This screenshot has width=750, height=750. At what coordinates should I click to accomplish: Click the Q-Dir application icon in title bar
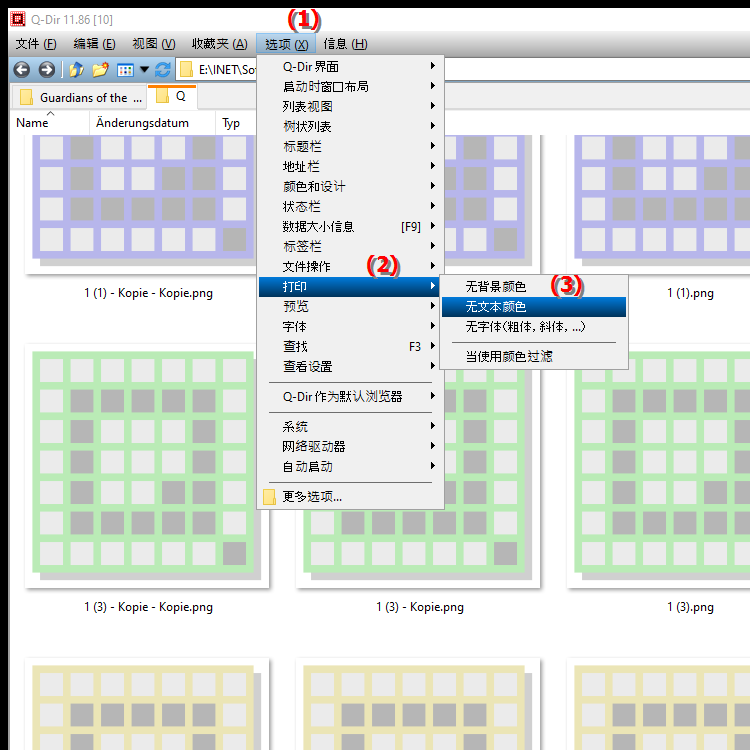[18, 19]
